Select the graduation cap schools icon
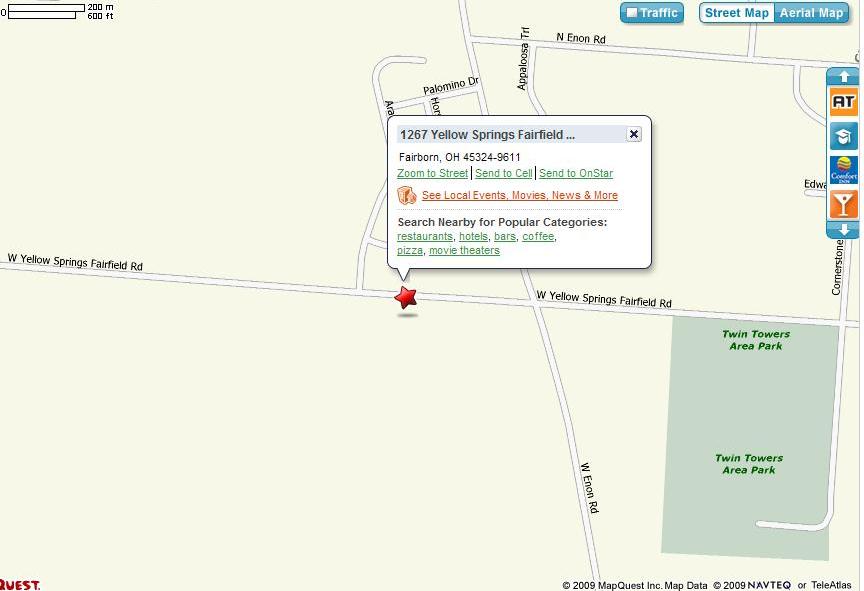 click(844, 136)
